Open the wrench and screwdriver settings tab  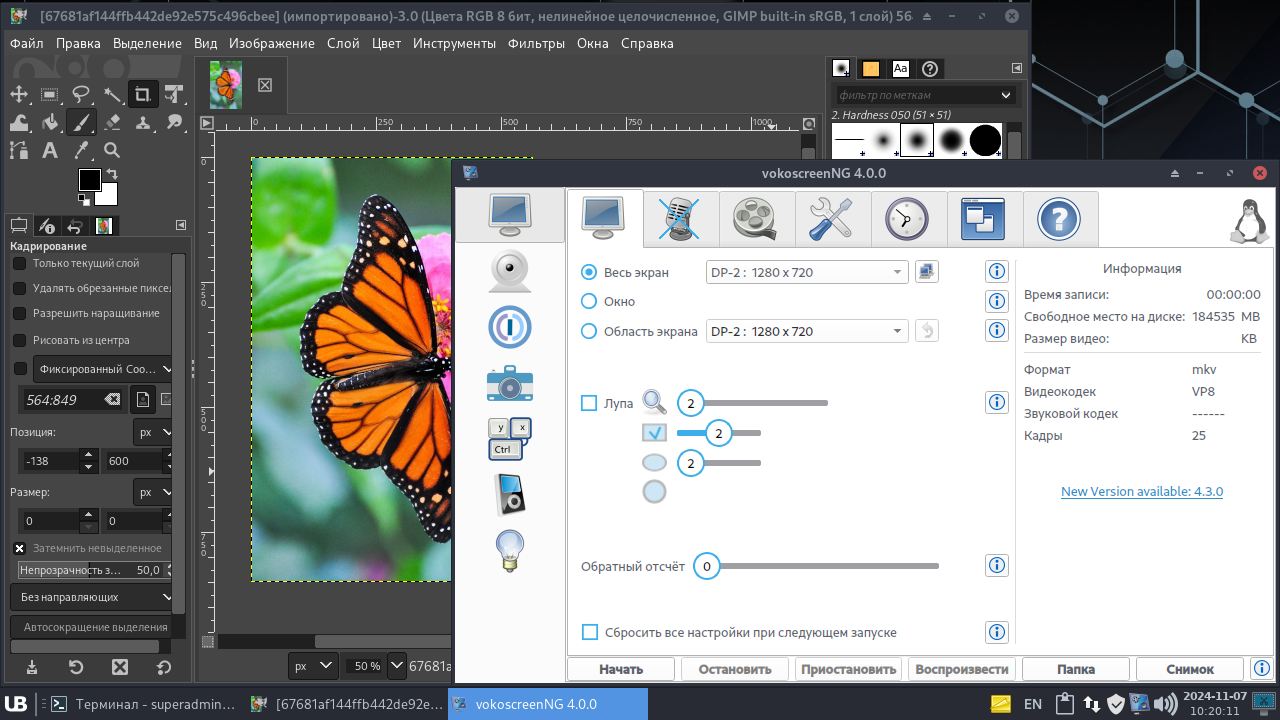pyautogui.click(x=833, y=219)
